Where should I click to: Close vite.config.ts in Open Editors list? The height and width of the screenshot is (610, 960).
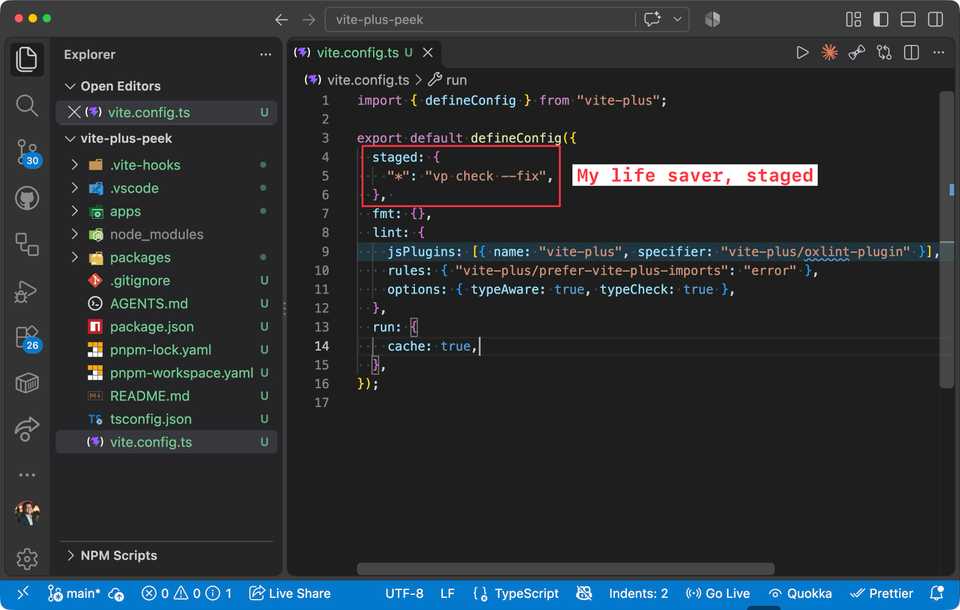point(74,112)
